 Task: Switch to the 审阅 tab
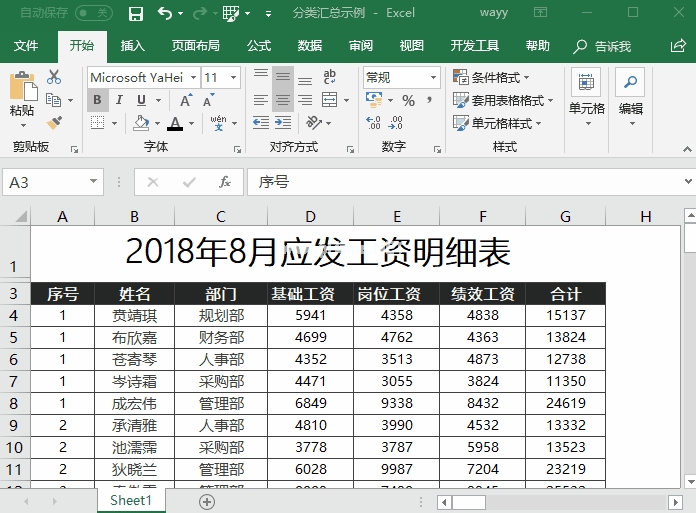[361, 46]
